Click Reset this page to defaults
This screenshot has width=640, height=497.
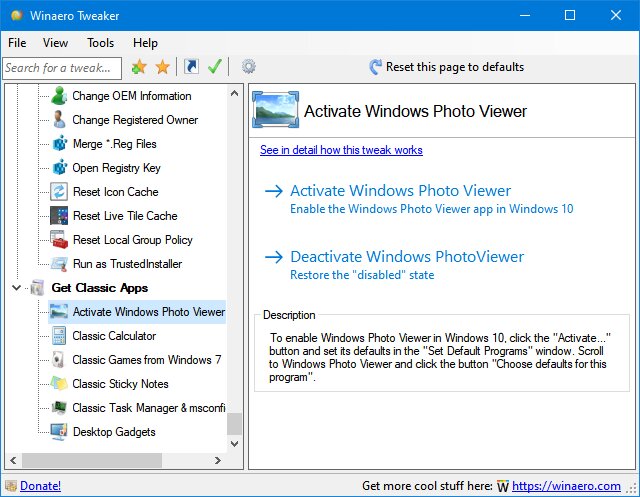coord(455,67)
